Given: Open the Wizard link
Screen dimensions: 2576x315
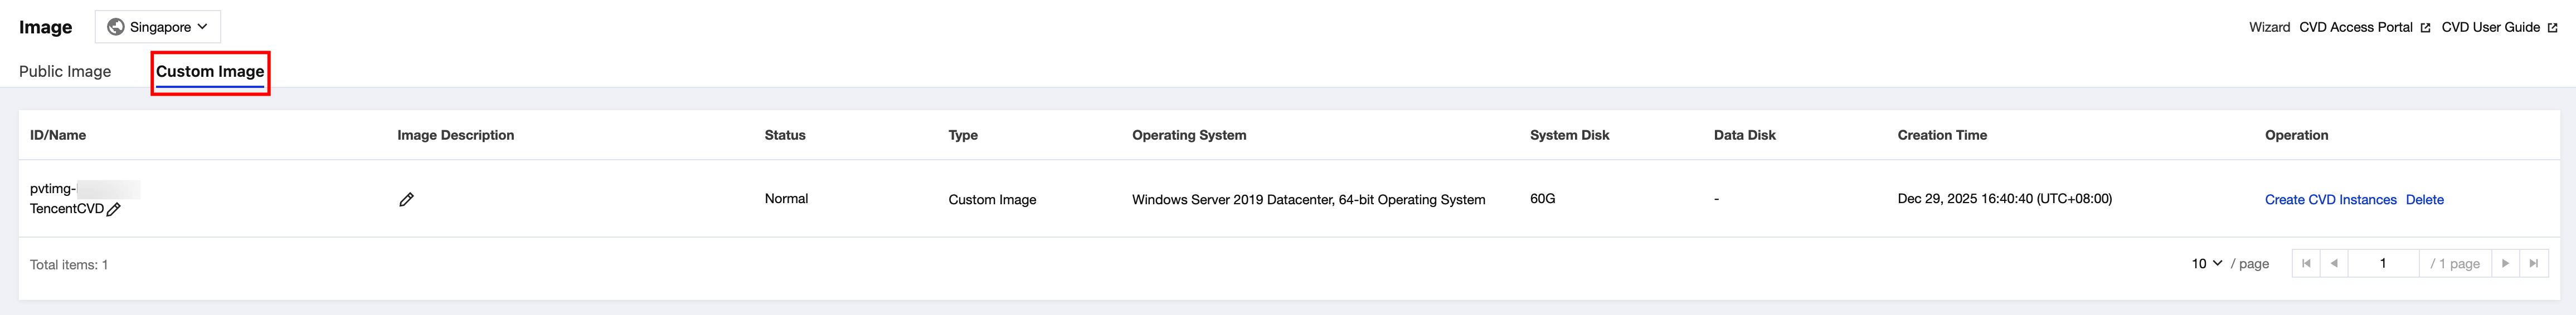Looking at the screenshot, I should click(x=2269, y=27).
